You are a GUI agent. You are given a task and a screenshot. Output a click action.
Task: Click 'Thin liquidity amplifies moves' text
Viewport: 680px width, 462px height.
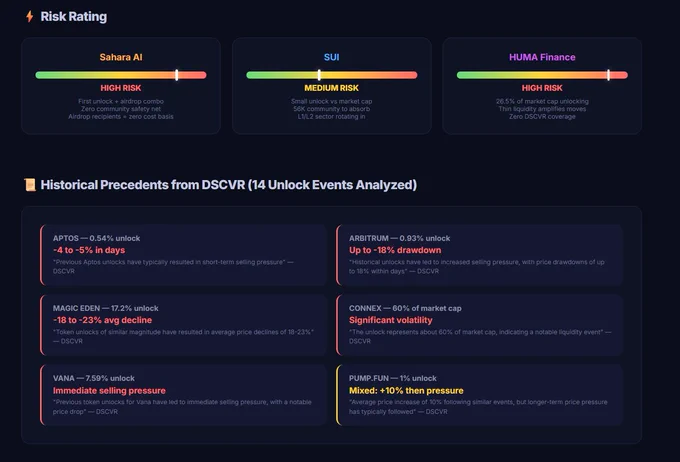pyautogui.click(x=543, y=109)
